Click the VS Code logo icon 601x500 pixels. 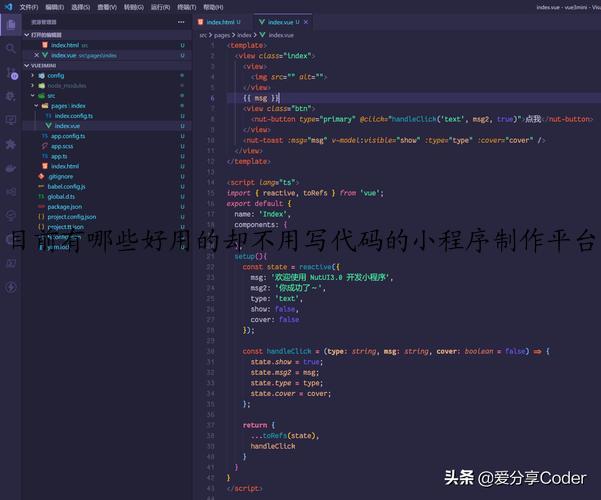coord(8,7)
